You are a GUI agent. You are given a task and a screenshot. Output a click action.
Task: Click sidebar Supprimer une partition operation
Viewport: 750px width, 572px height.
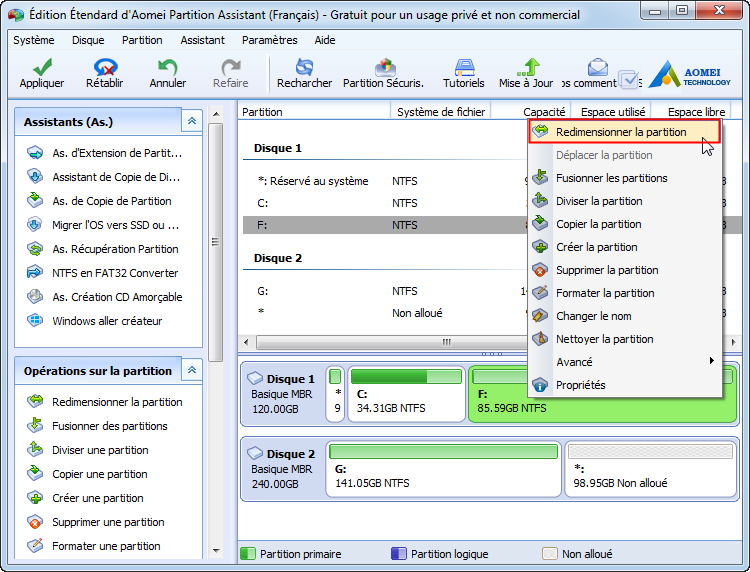point(96,522)
